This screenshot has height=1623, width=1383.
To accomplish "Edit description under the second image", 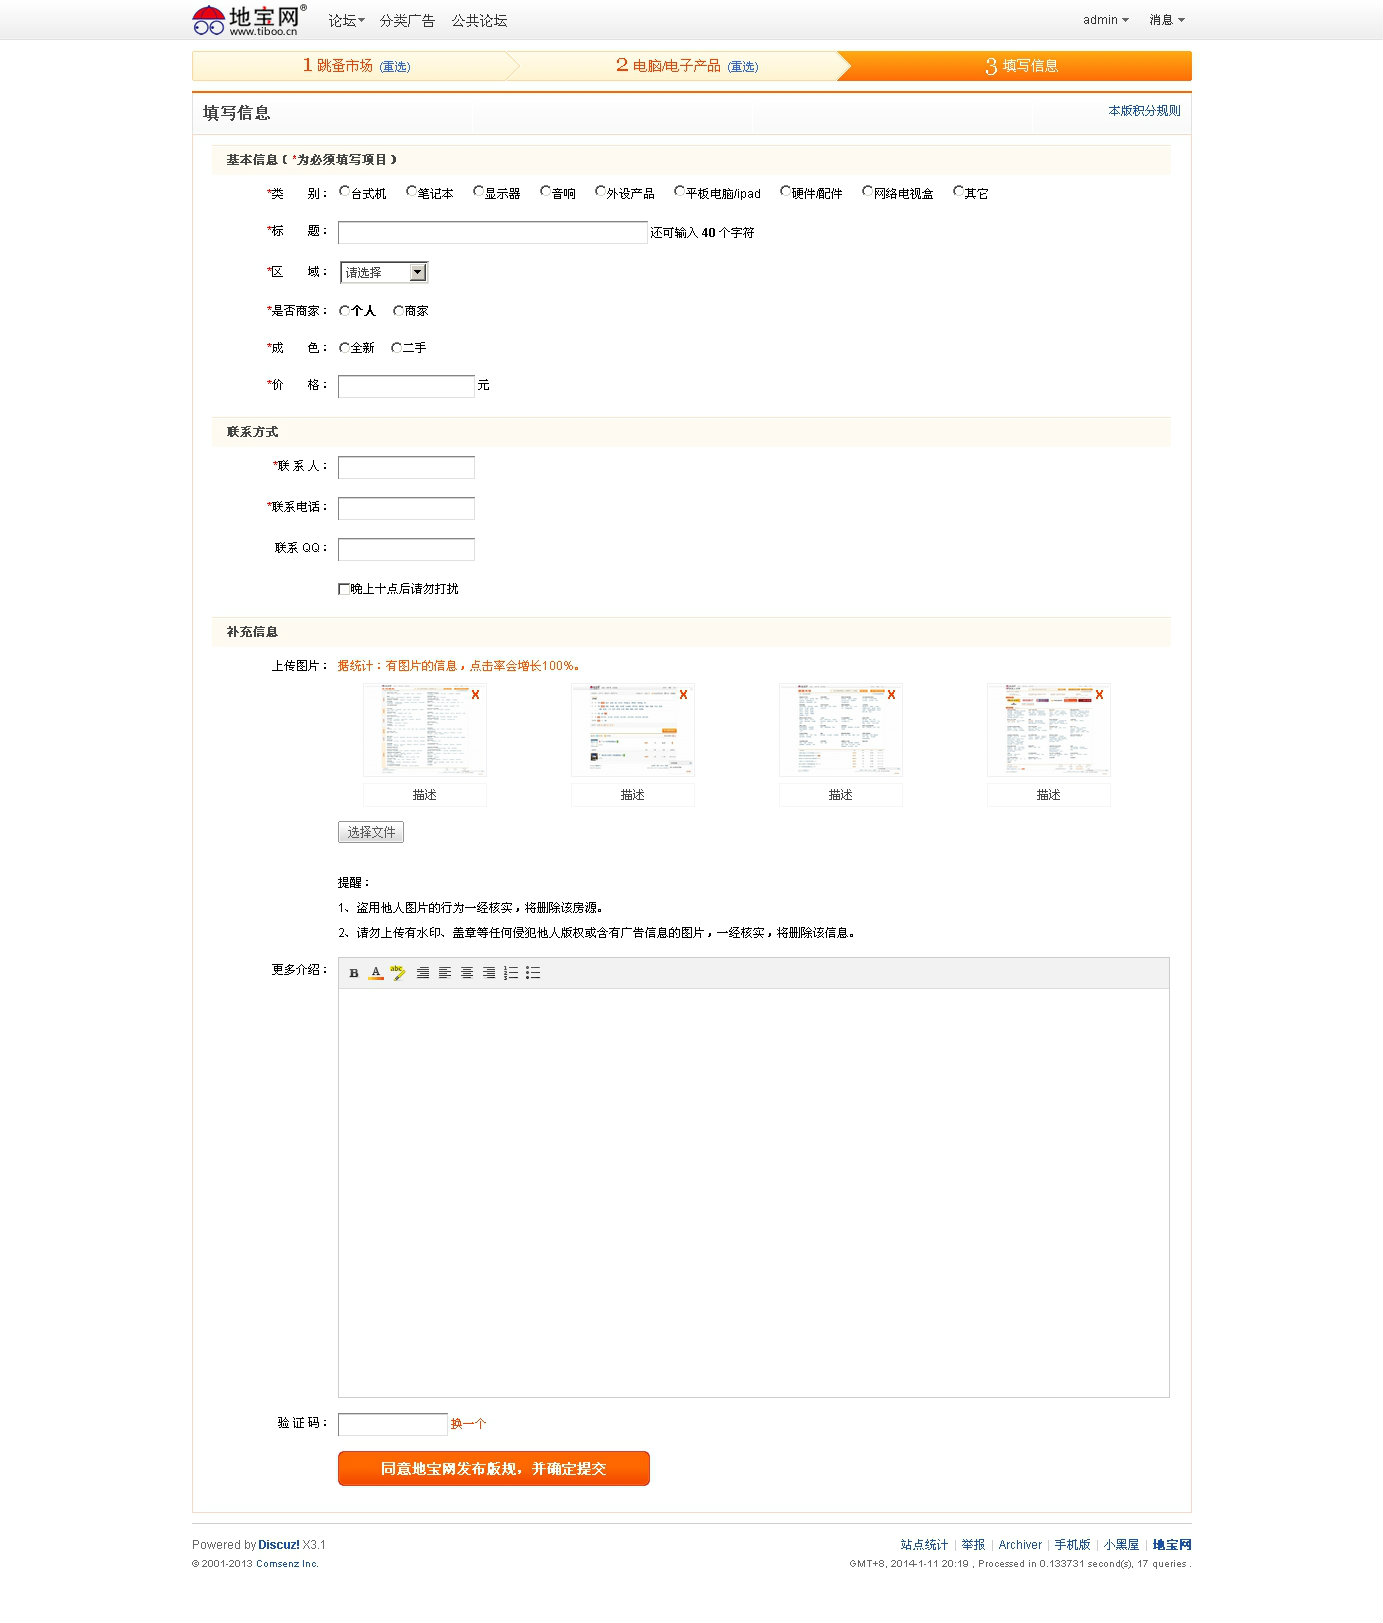I will coord(633,795).
